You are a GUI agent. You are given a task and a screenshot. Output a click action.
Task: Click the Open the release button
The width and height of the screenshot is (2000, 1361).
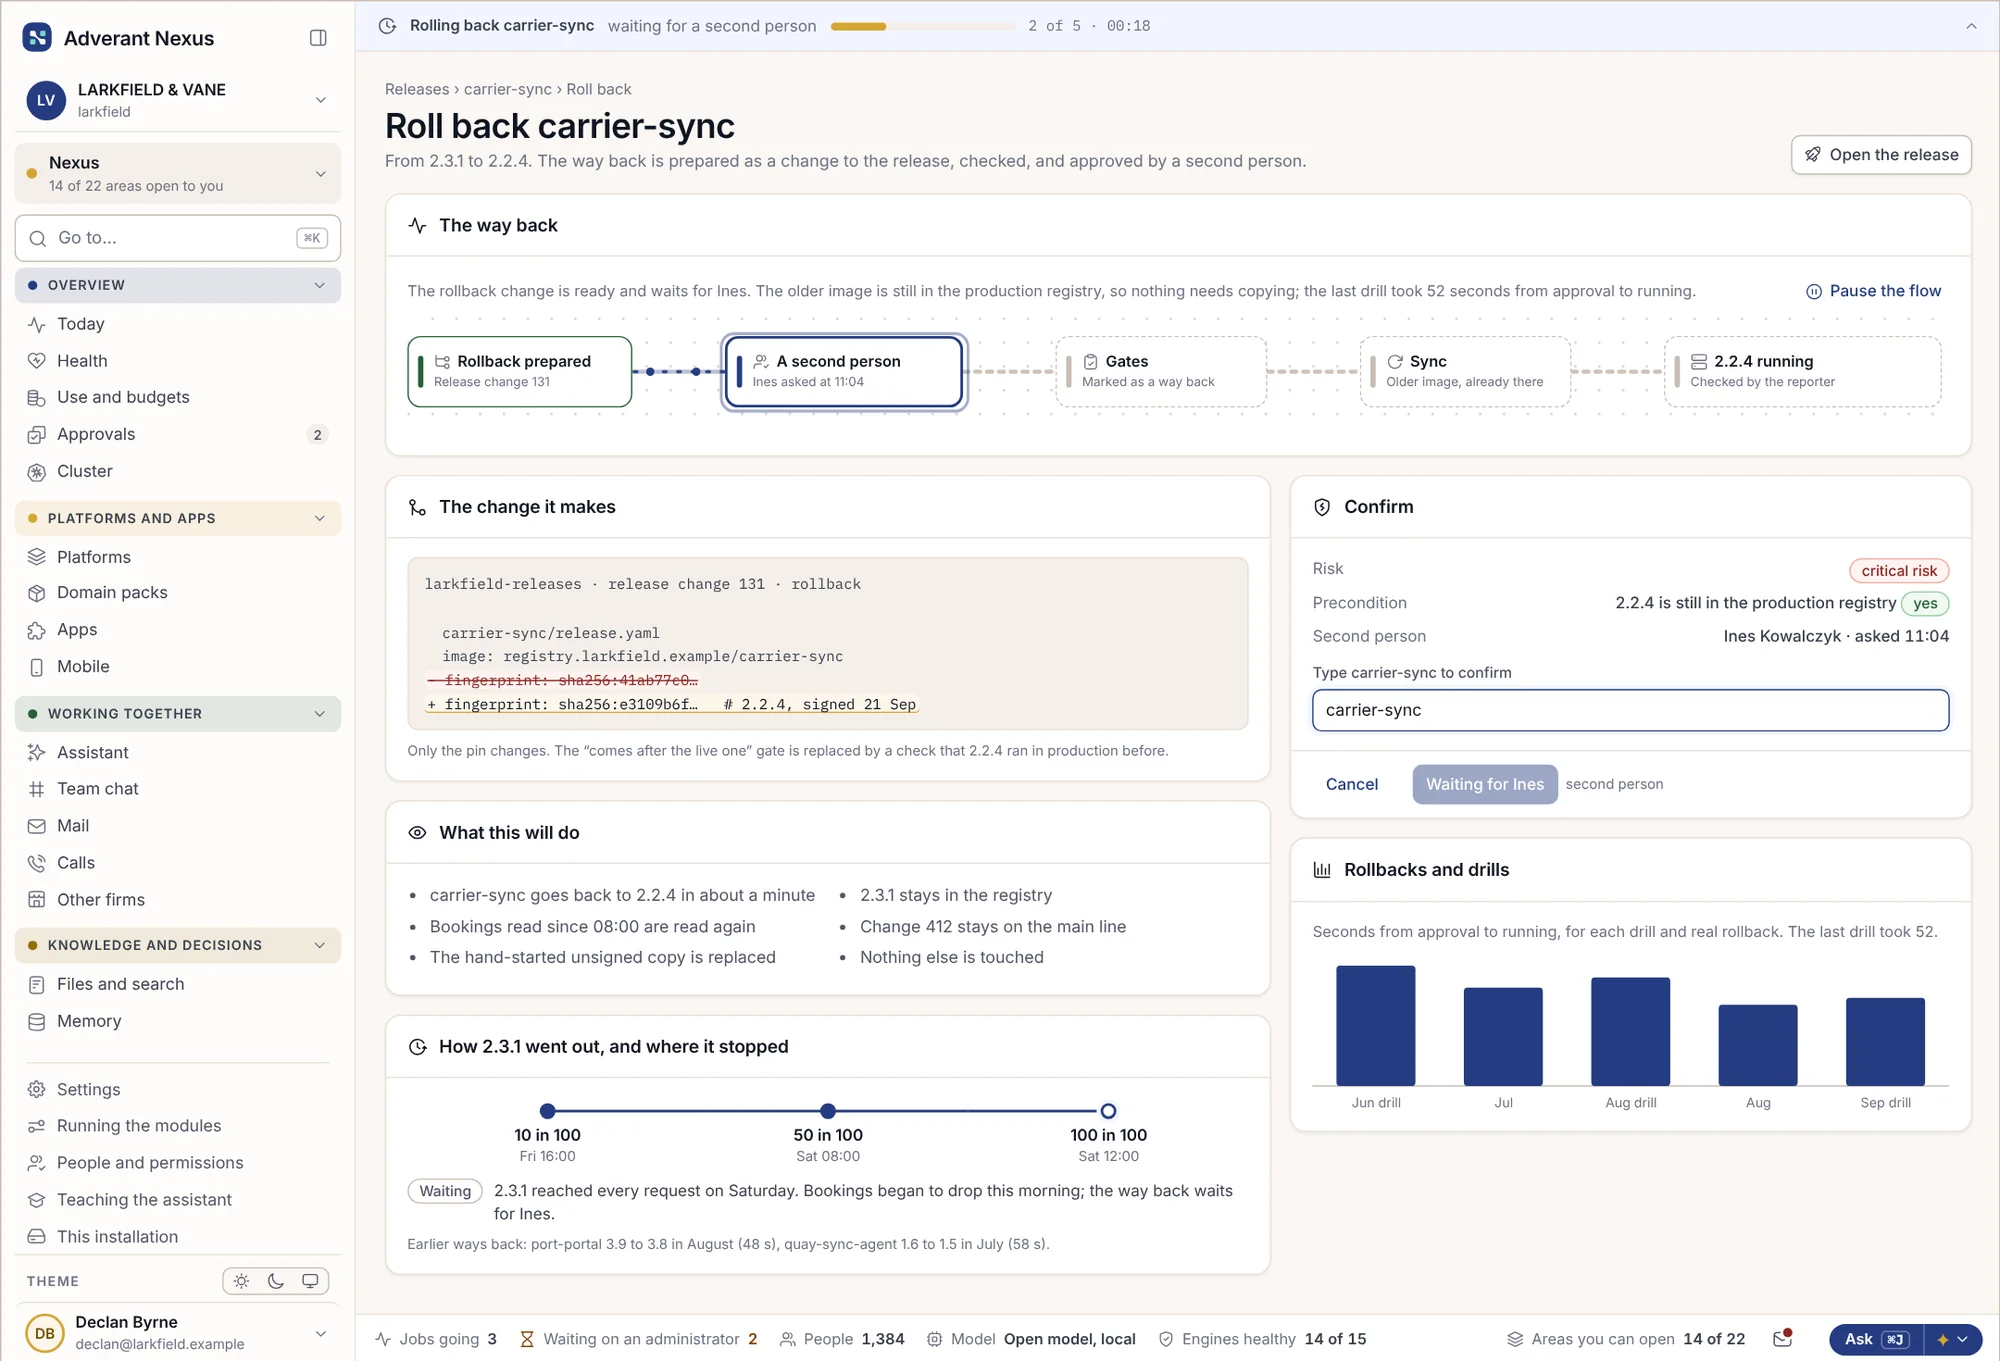tap(1881, 155)
